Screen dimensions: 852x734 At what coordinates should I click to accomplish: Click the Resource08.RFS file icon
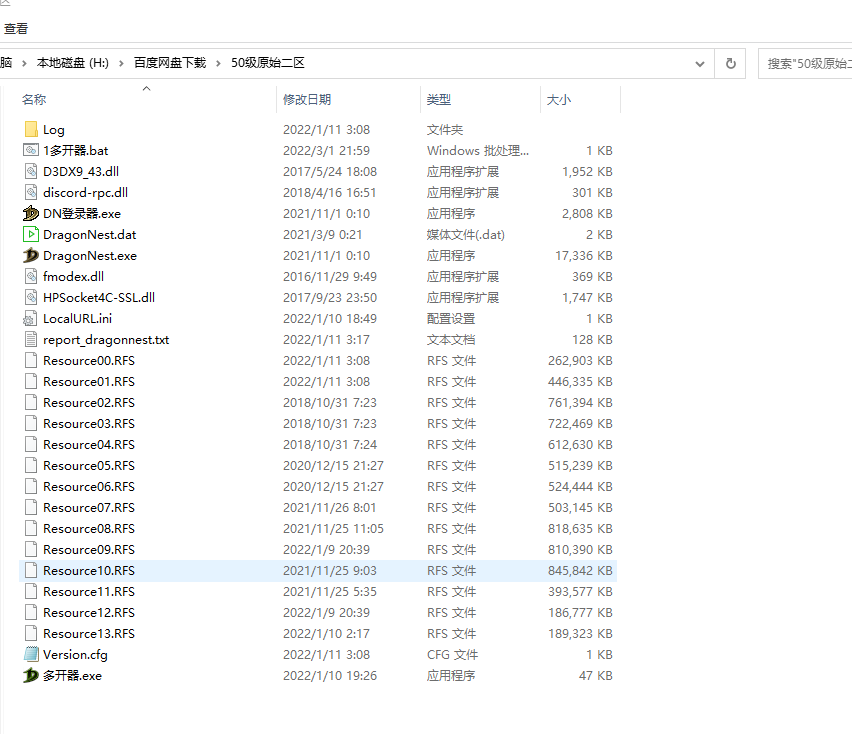point(31,529)
